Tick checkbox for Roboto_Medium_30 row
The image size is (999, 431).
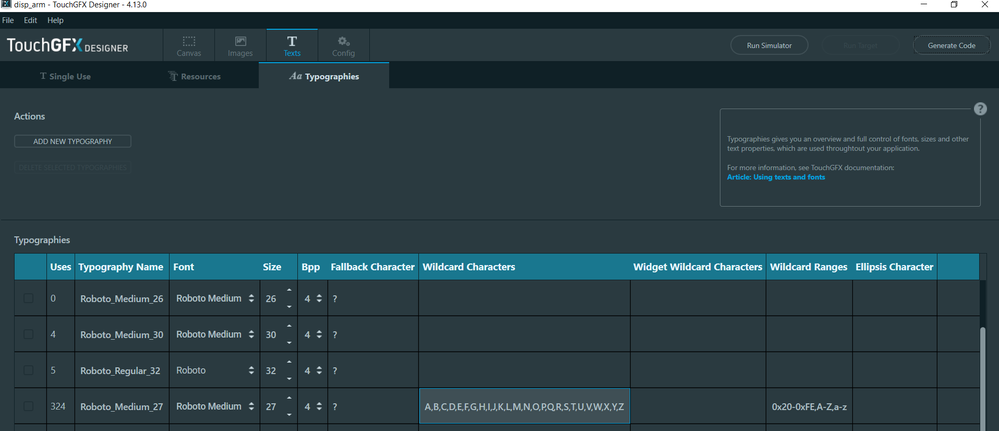pos(29,333)
